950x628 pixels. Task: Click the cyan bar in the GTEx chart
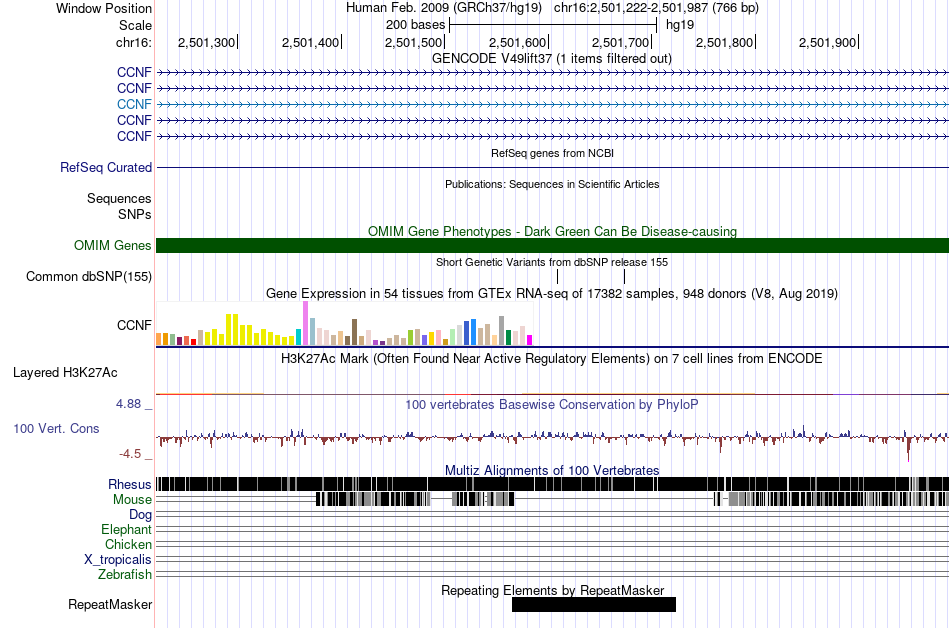click(299, 337)
